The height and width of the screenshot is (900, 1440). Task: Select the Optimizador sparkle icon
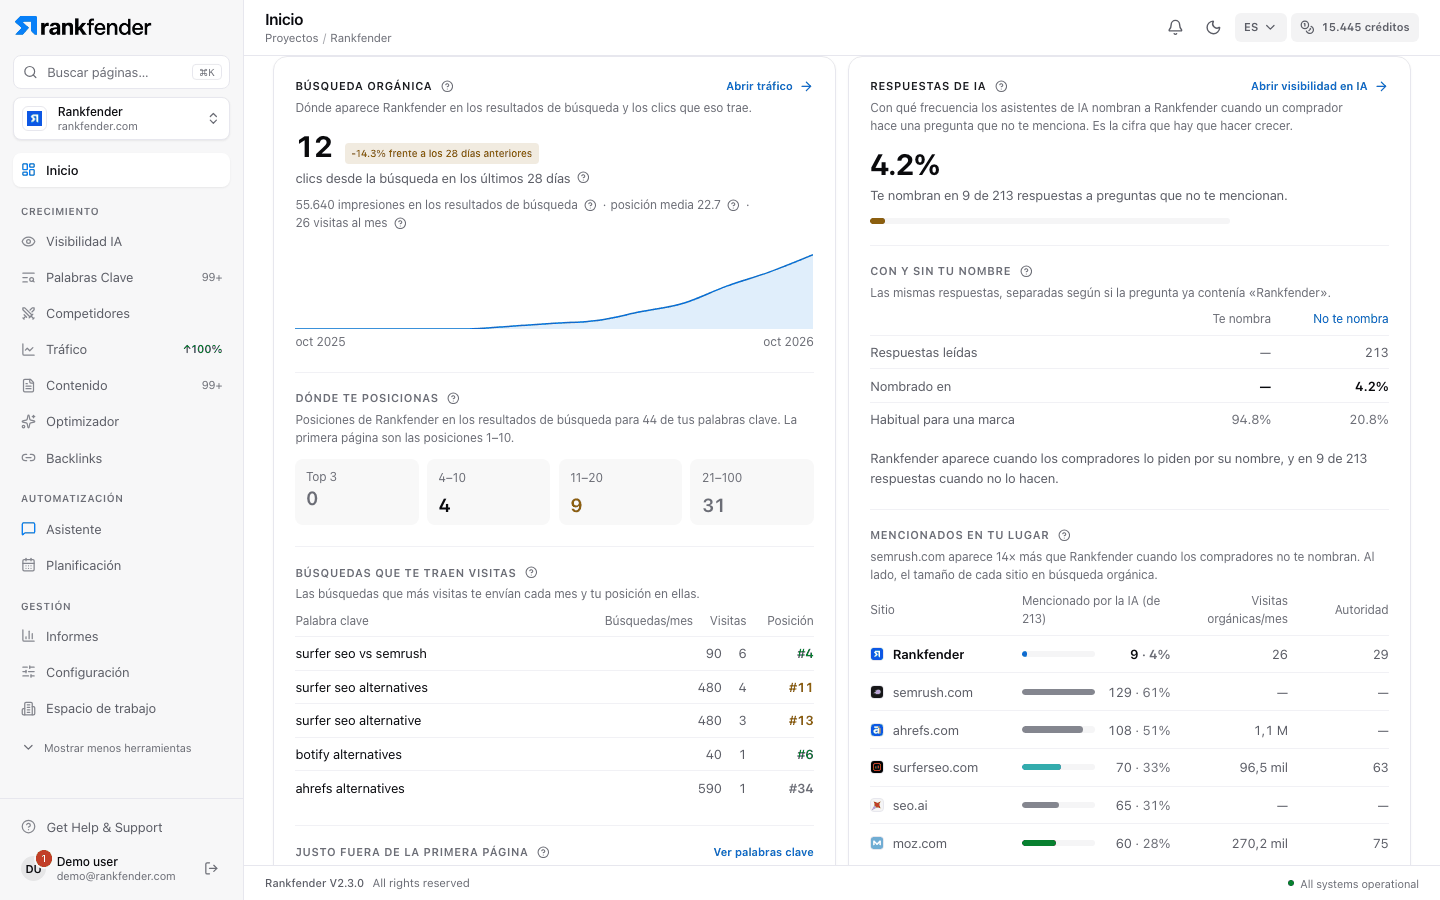[x=28, y=421]
